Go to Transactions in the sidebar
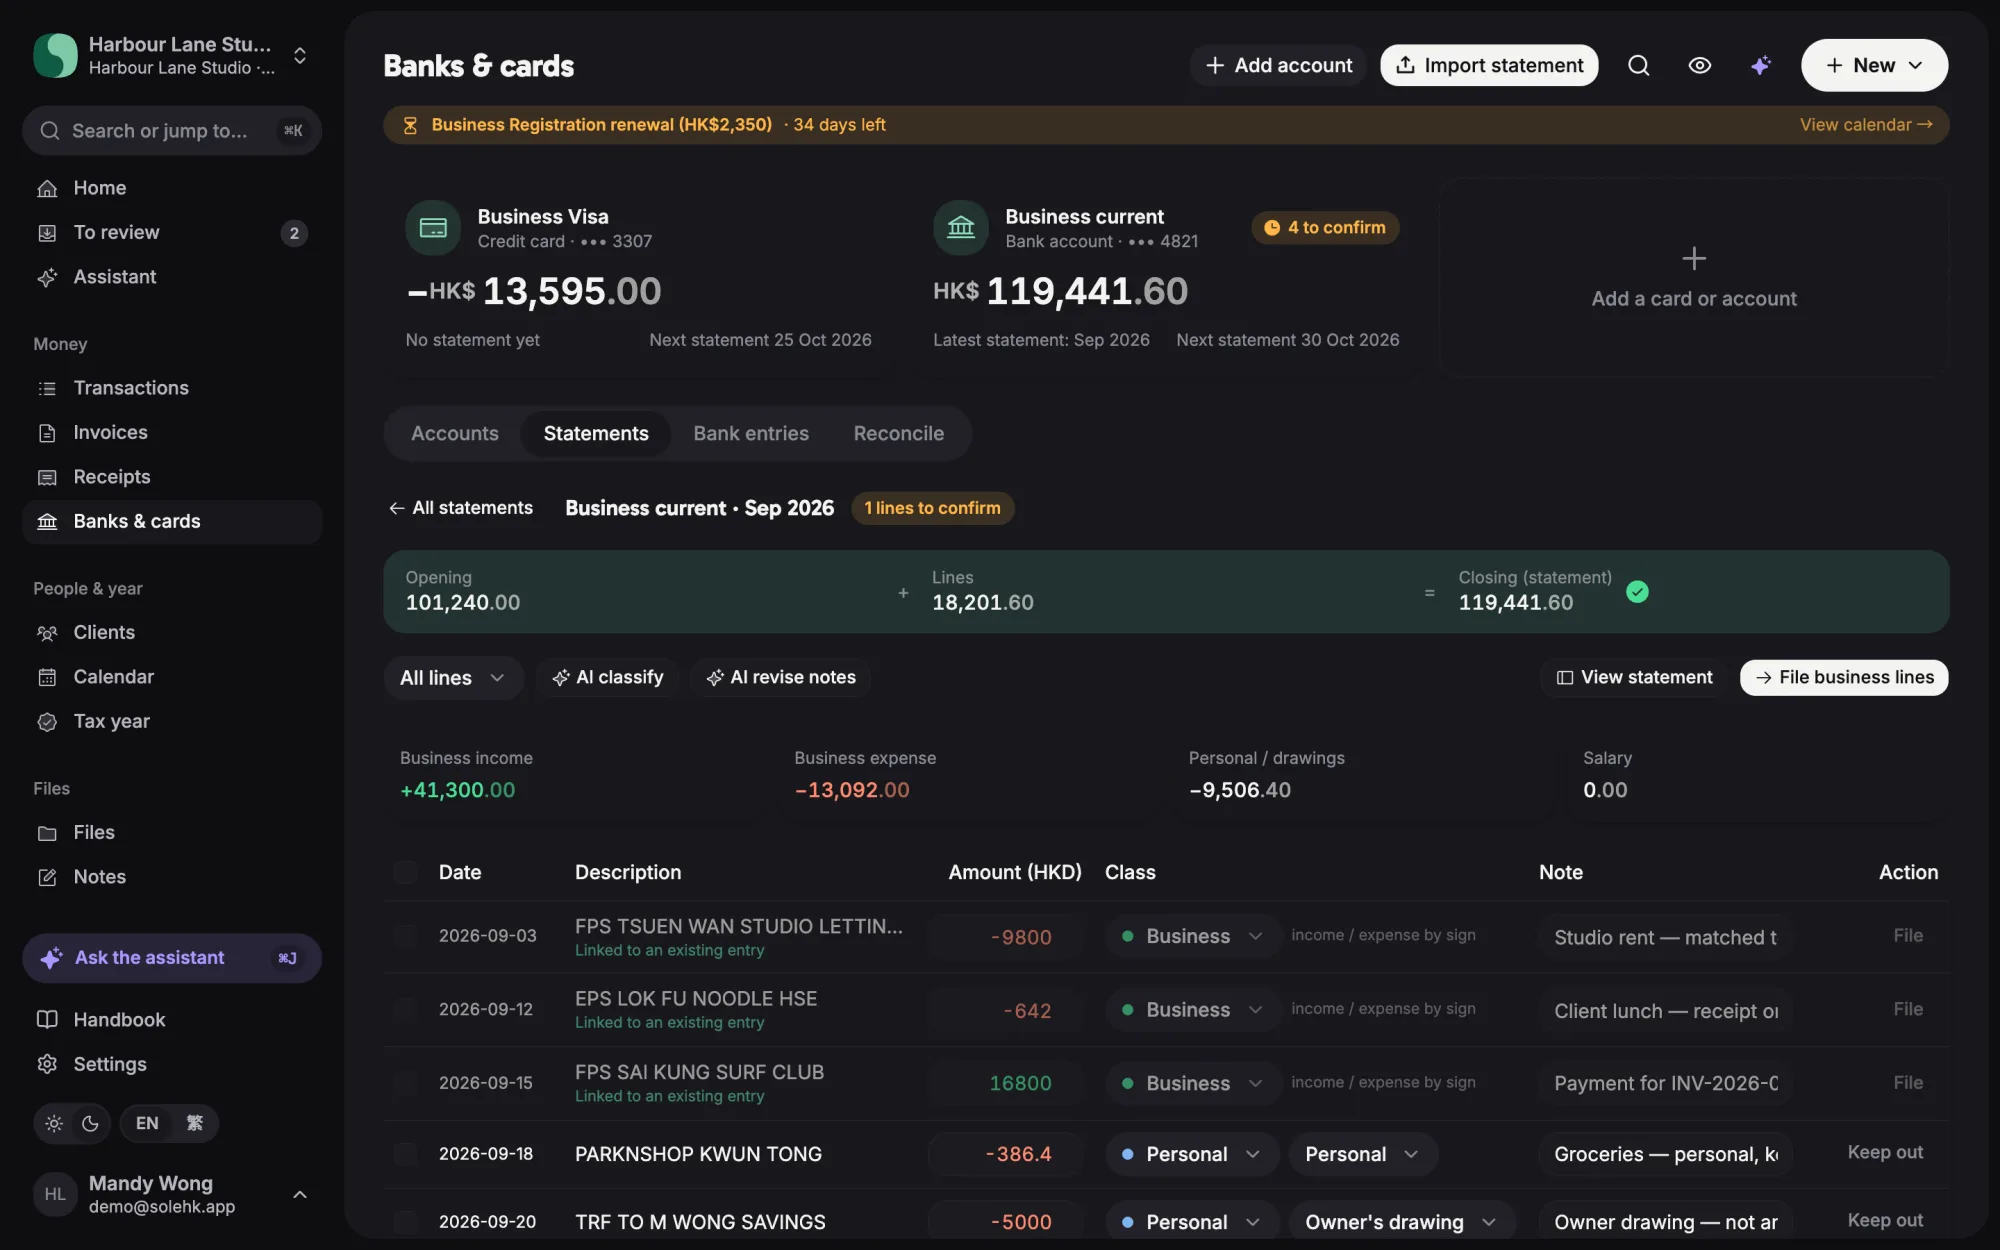 172,388
